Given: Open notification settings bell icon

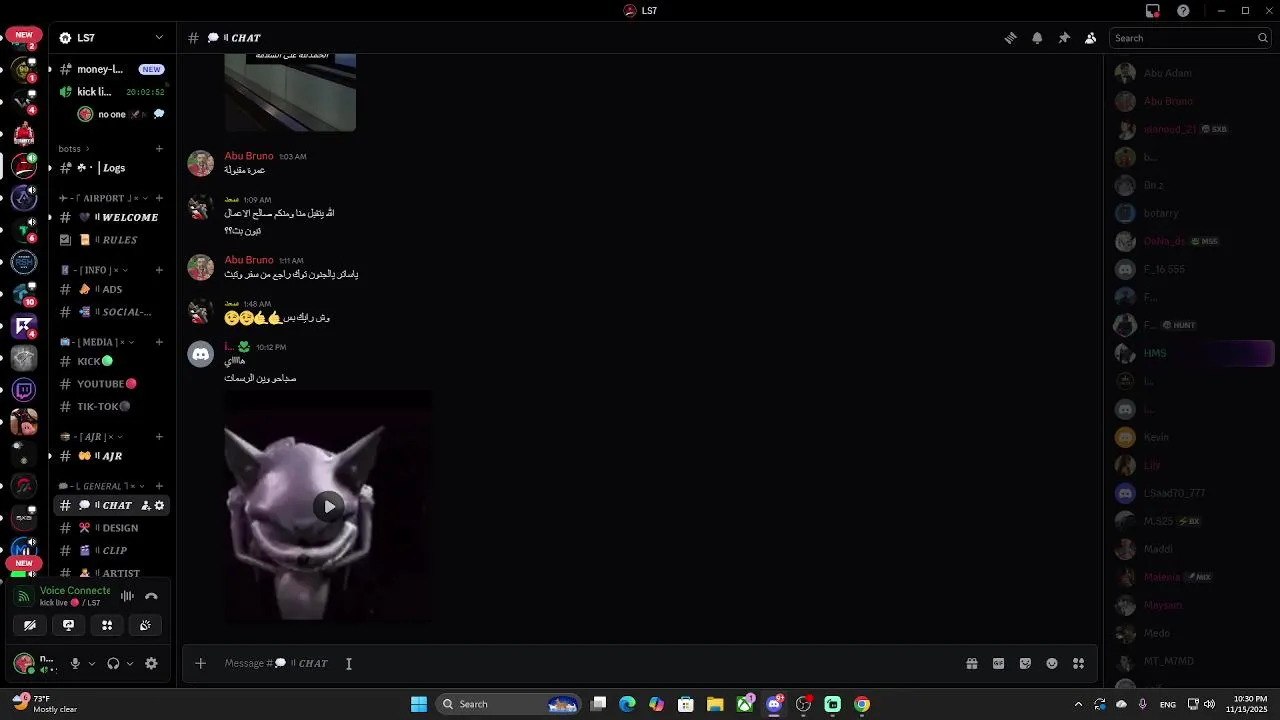Looking at the screenshot, I should 1037,38.
